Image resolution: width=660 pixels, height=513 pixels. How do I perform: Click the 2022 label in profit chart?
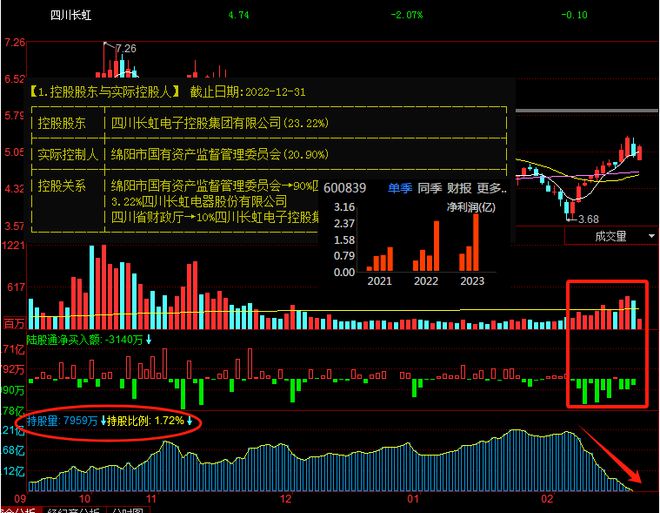click(426, 281)
